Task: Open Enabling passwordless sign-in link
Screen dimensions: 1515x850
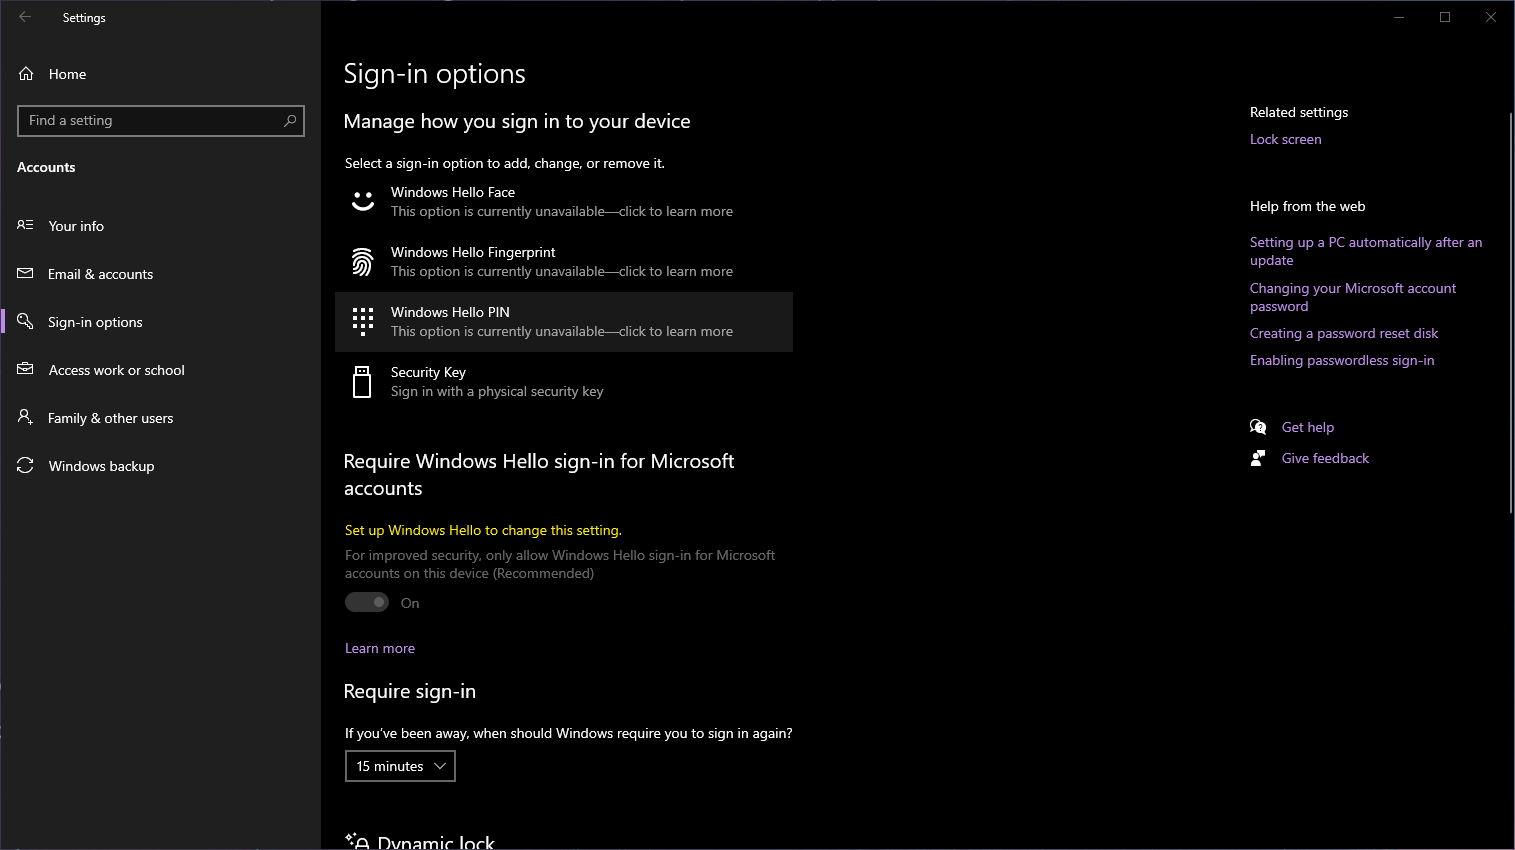Action: 1342,360
